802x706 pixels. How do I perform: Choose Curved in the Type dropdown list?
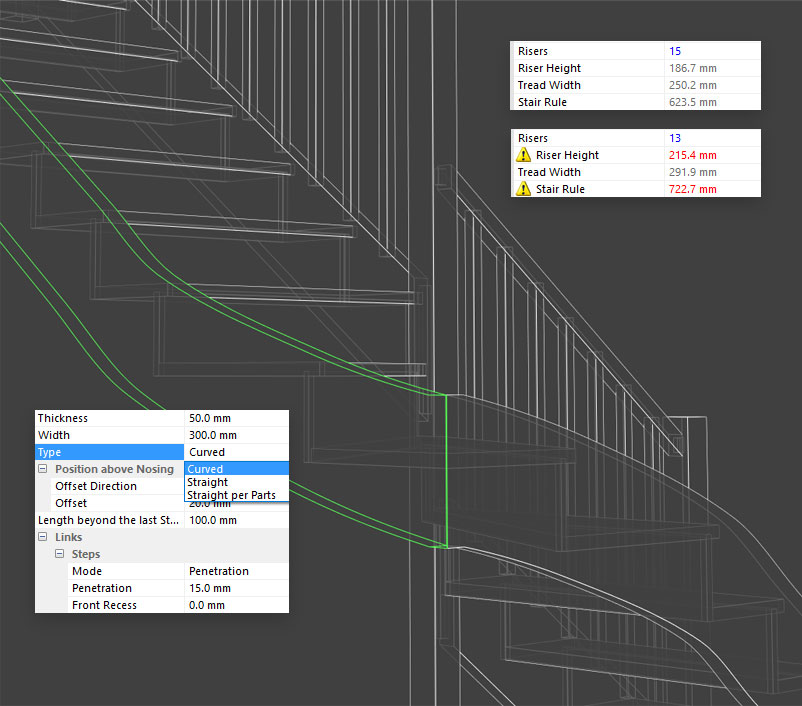point(236,469)
